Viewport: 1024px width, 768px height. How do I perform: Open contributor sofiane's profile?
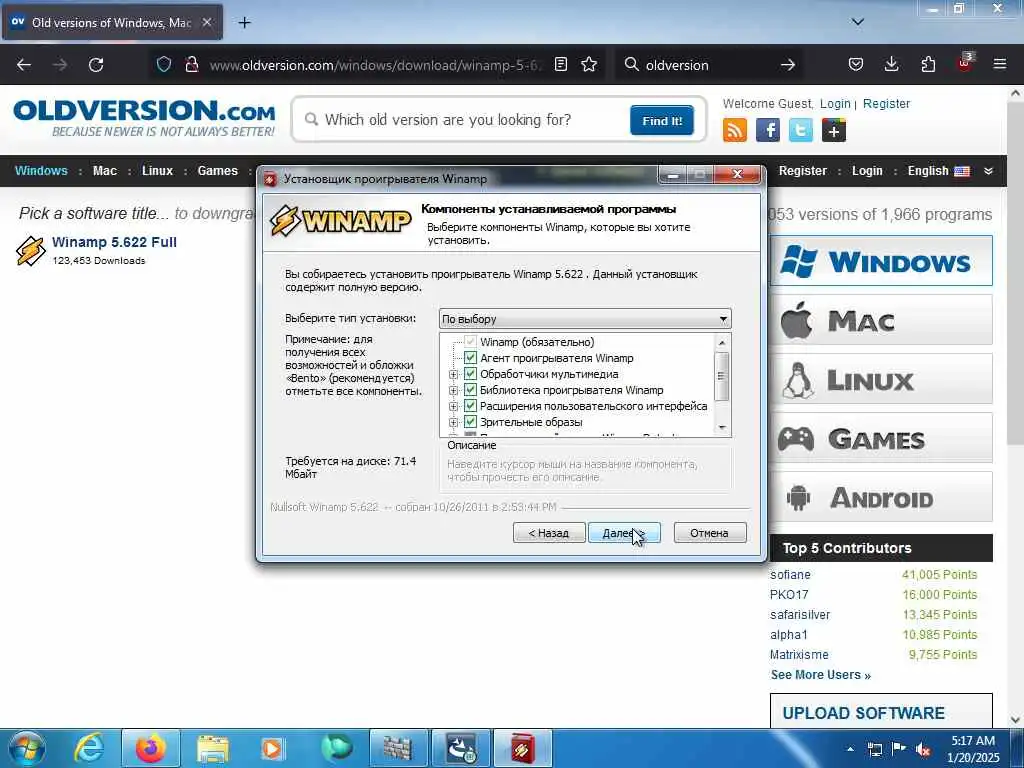[790, 575]
